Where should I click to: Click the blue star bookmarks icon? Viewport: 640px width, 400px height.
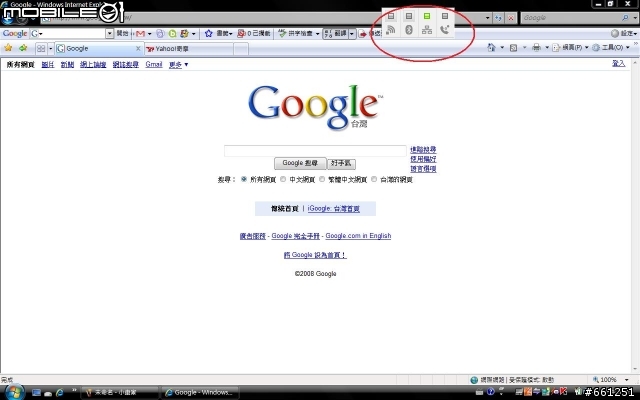[x=209, y=33]
